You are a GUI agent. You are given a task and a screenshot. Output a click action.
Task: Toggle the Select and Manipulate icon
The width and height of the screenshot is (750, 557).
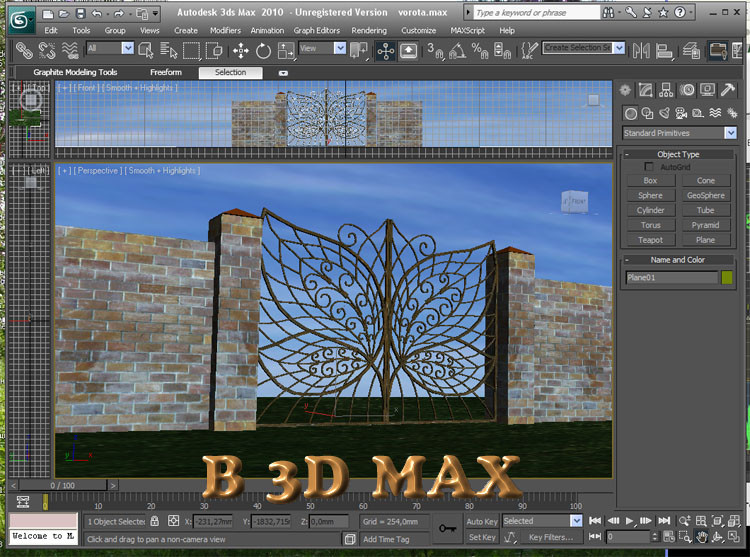pyautogui.click(x=386, y=50)
